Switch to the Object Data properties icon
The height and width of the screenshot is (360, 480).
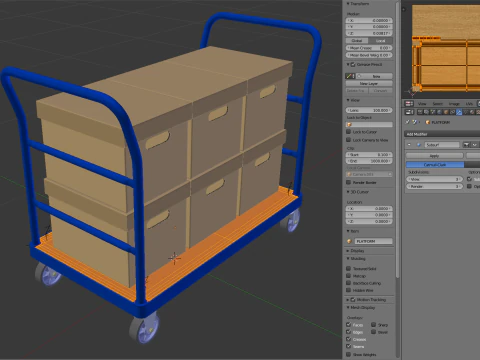click(x=466, y=112)
